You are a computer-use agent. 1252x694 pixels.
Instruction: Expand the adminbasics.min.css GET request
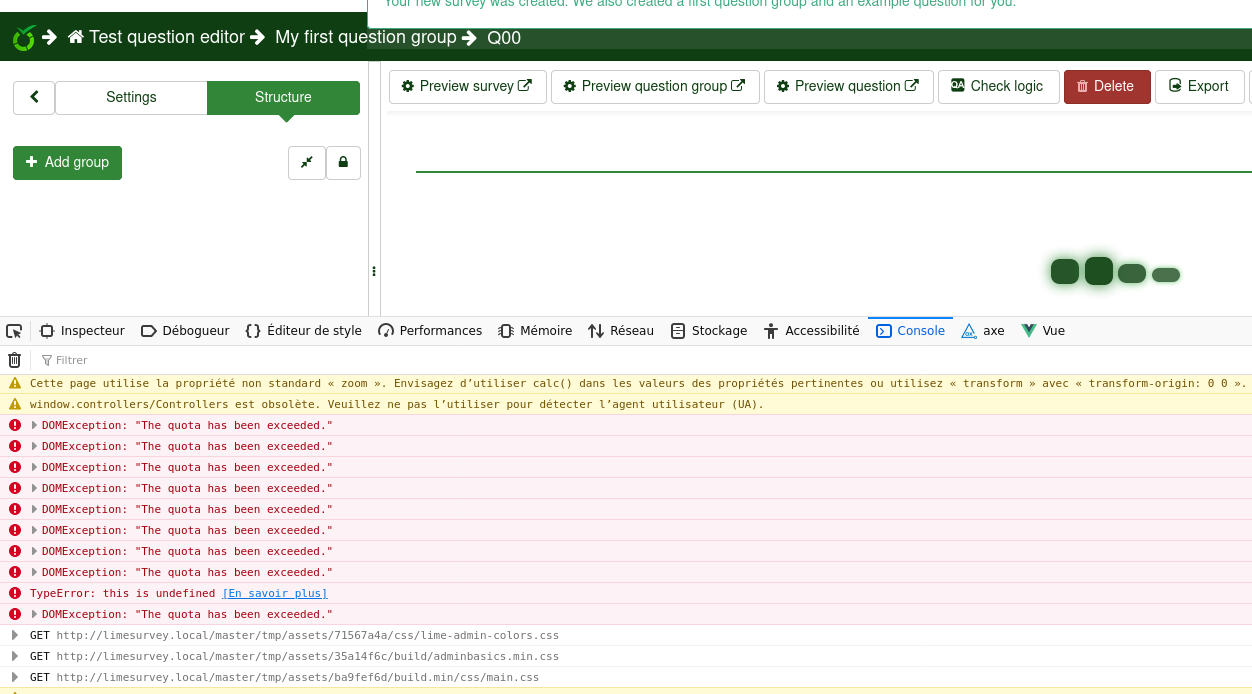coord(15,657)
